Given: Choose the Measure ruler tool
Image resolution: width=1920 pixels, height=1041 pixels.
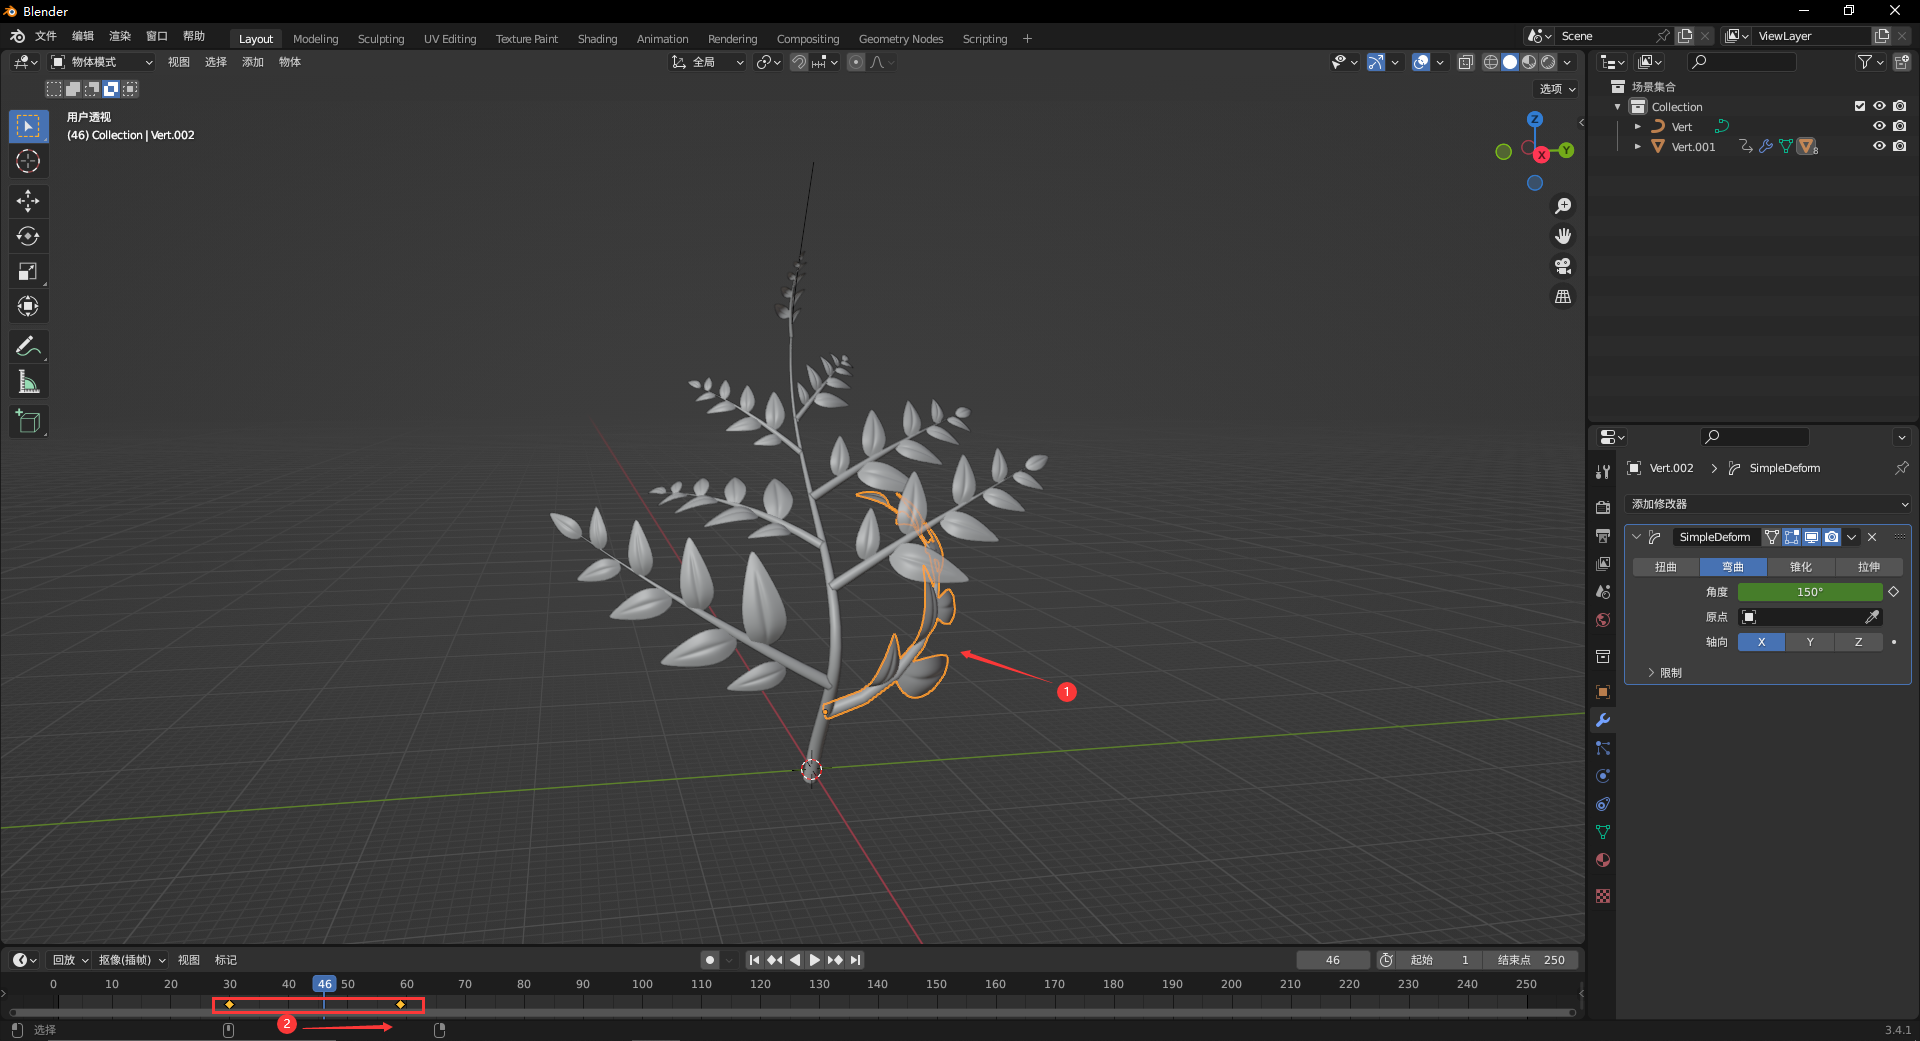Looking at the screenshot, I should point(28,382).
